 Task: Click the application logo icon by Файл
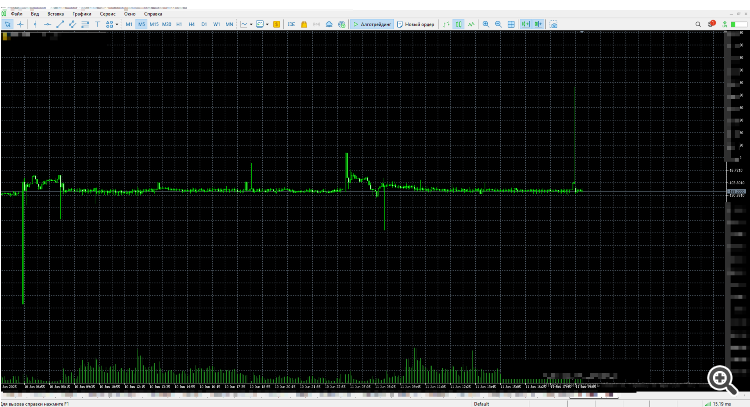(4, 14)
